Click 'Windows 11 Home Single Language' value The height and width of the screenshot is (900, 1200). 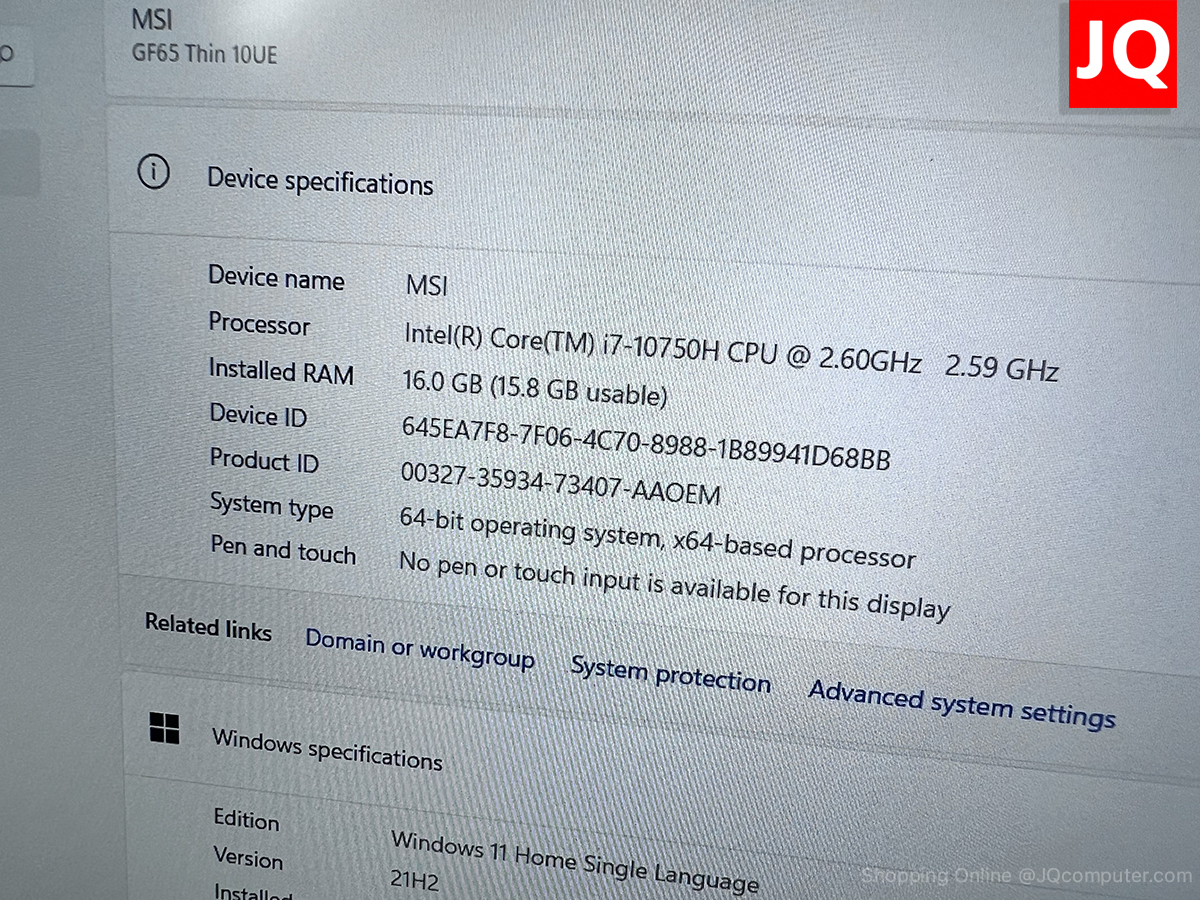[575, 861]
